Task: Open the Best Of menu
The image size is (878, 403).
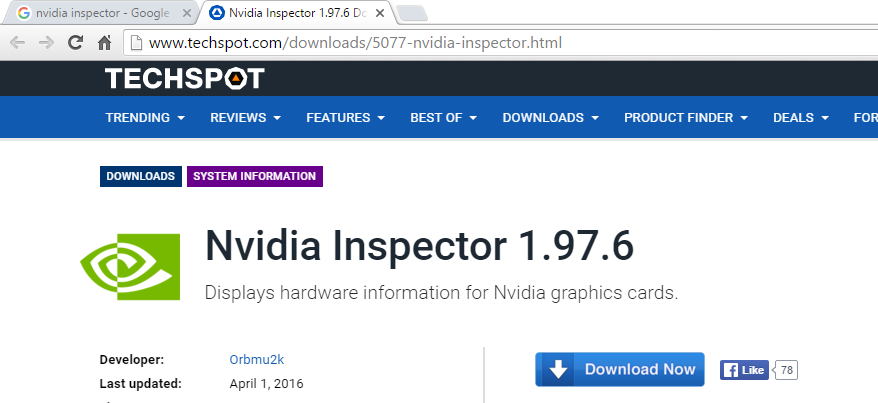Action: [443, 117]
